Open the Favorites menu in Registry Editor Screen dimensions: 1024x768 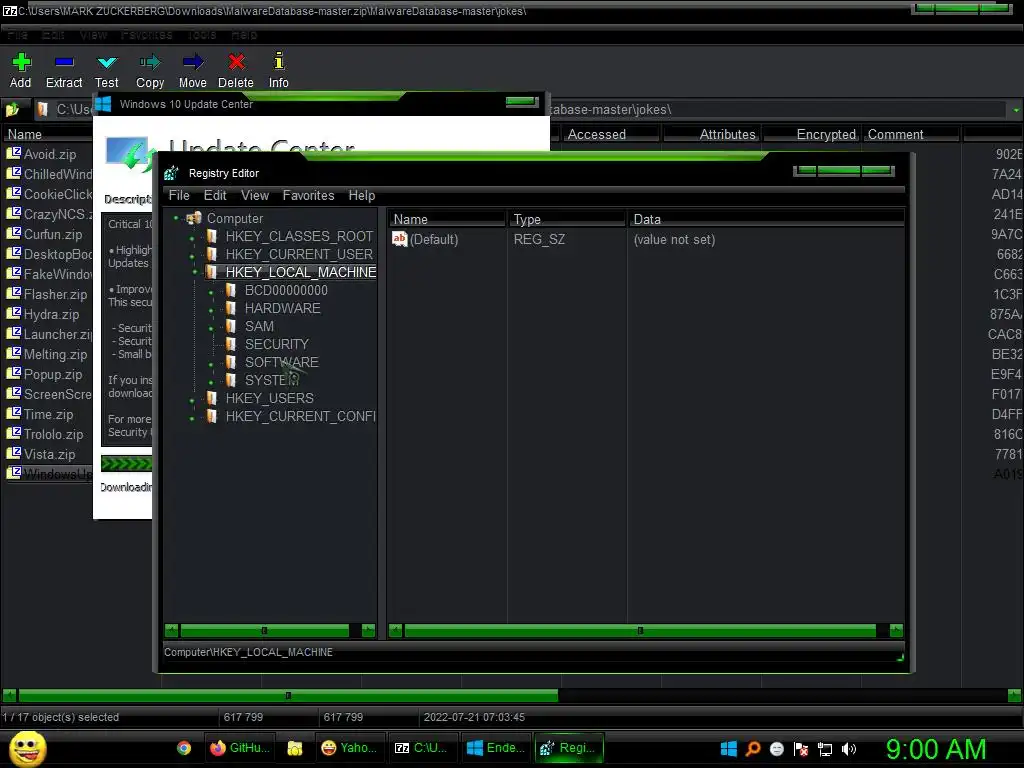coord(308,195)
